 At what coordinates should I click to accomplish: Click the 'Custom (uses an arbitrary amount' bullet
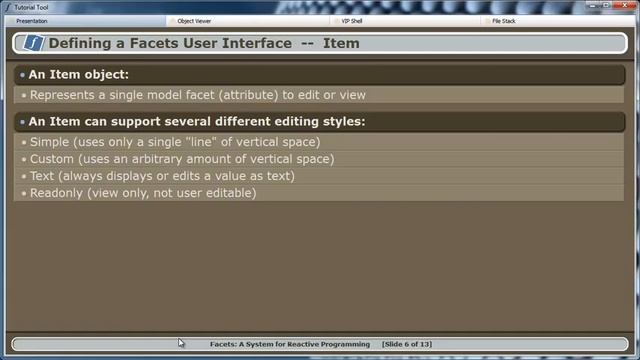[x=319, y=159]
